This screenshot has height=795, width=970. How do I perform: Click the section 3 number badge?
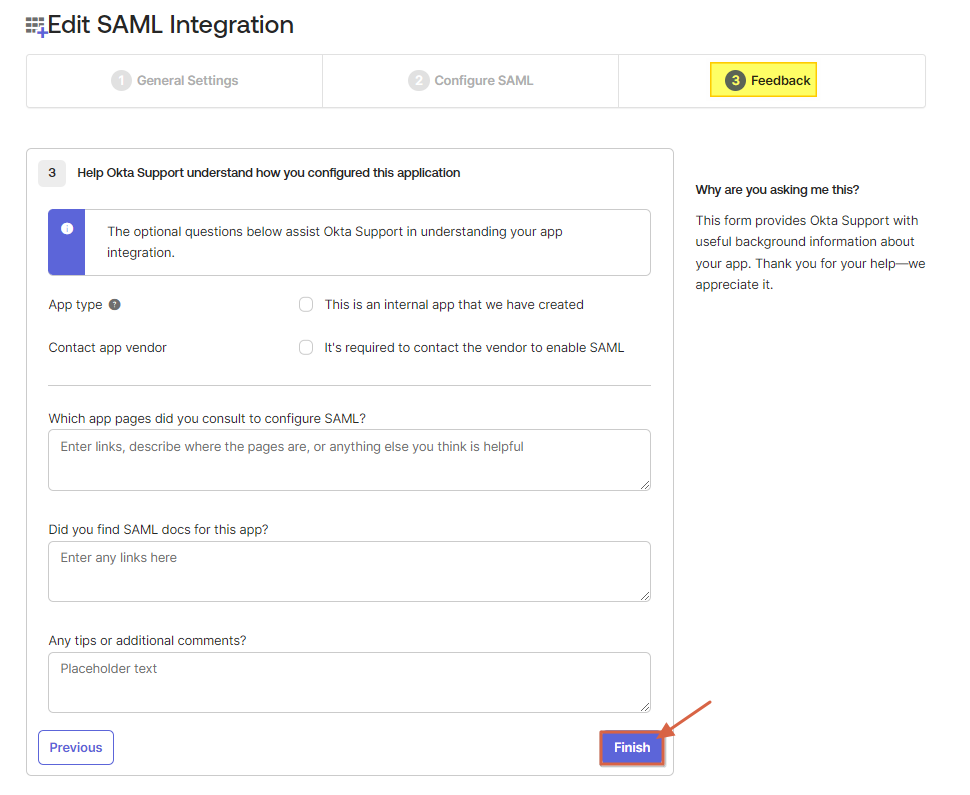pos(52,173)
